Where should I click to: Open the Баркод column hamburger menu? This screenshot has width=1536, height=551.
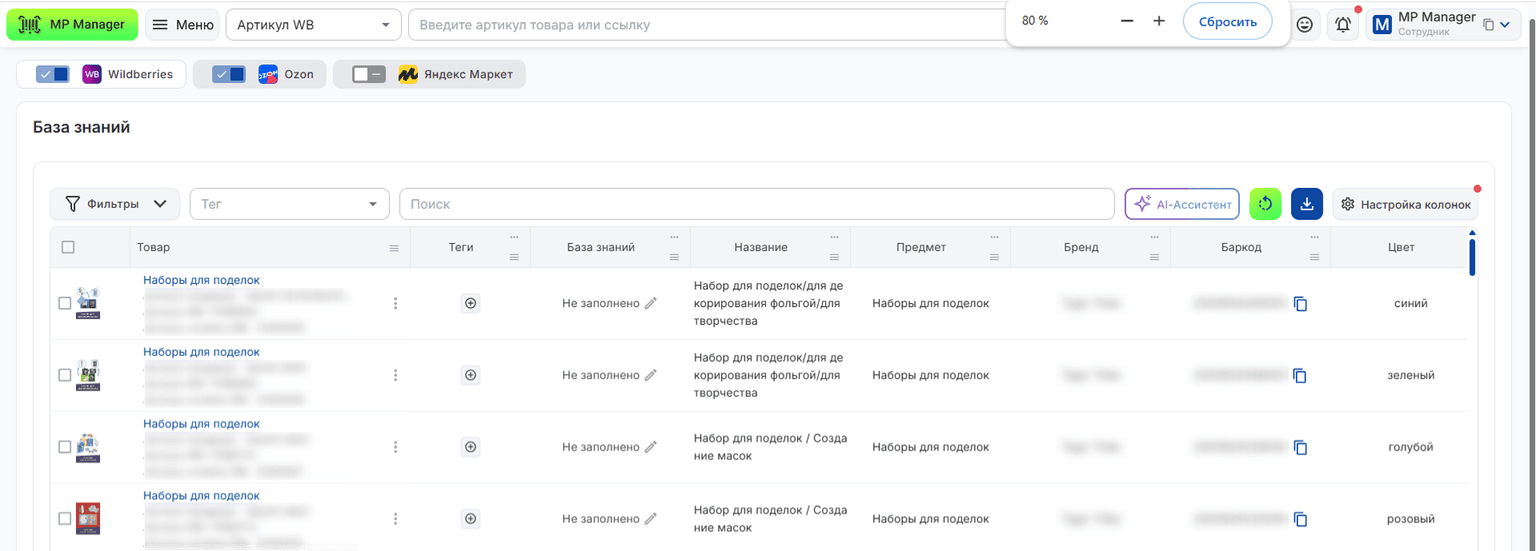(1314, 257)
